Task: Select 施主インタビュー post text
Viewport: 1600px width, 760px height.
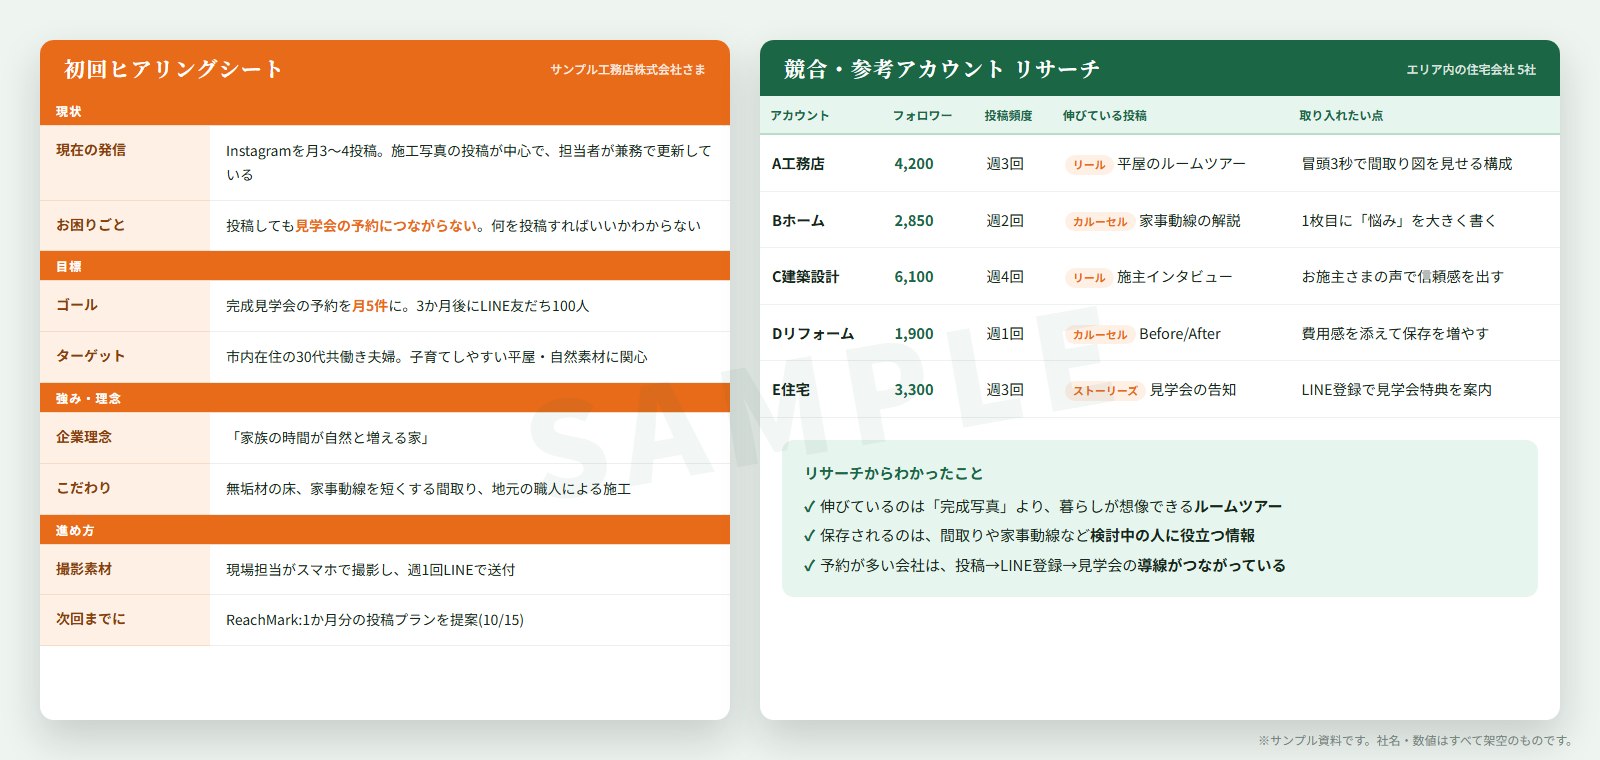Action: (x=1174, y=277)
